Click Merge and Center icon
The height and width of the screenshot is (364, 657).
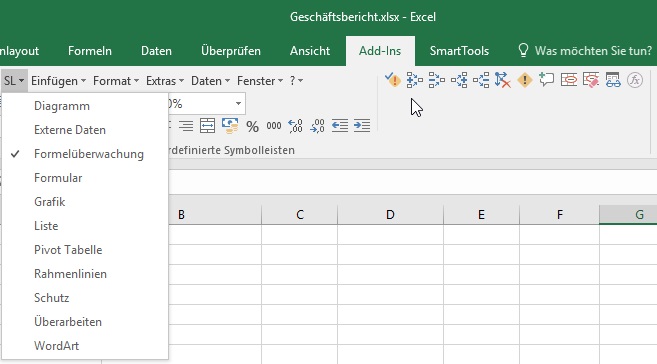point(207,126)
